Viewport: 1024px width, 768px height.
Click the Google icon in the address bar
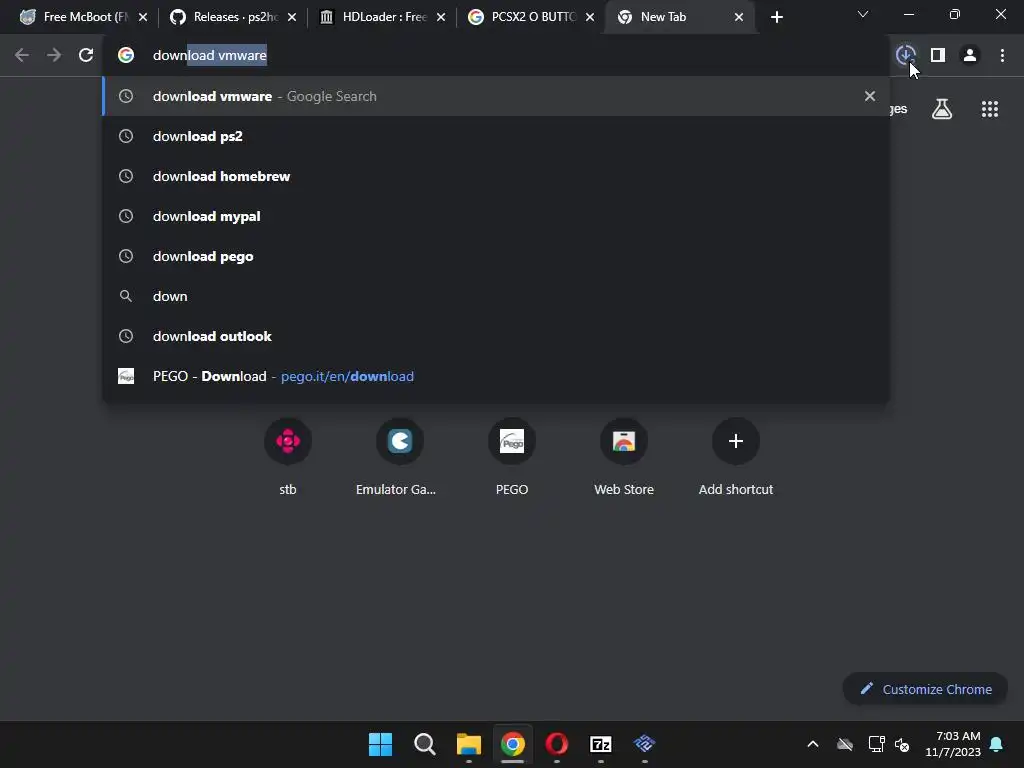(x=126, y=56)
